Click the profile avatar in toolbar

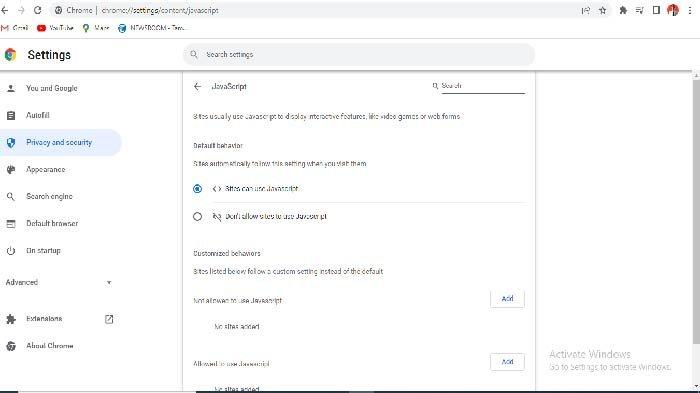673,10
